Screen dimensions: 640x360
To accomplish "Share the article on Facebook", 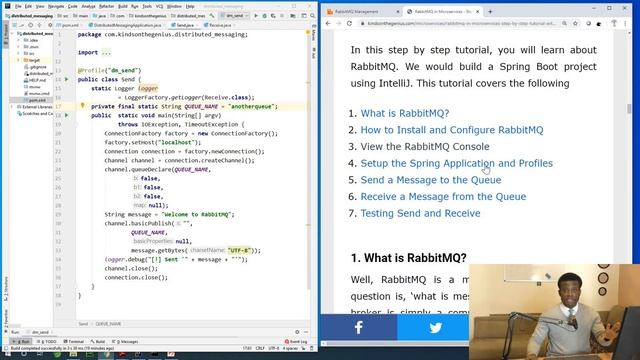I will tap(359, 327).
